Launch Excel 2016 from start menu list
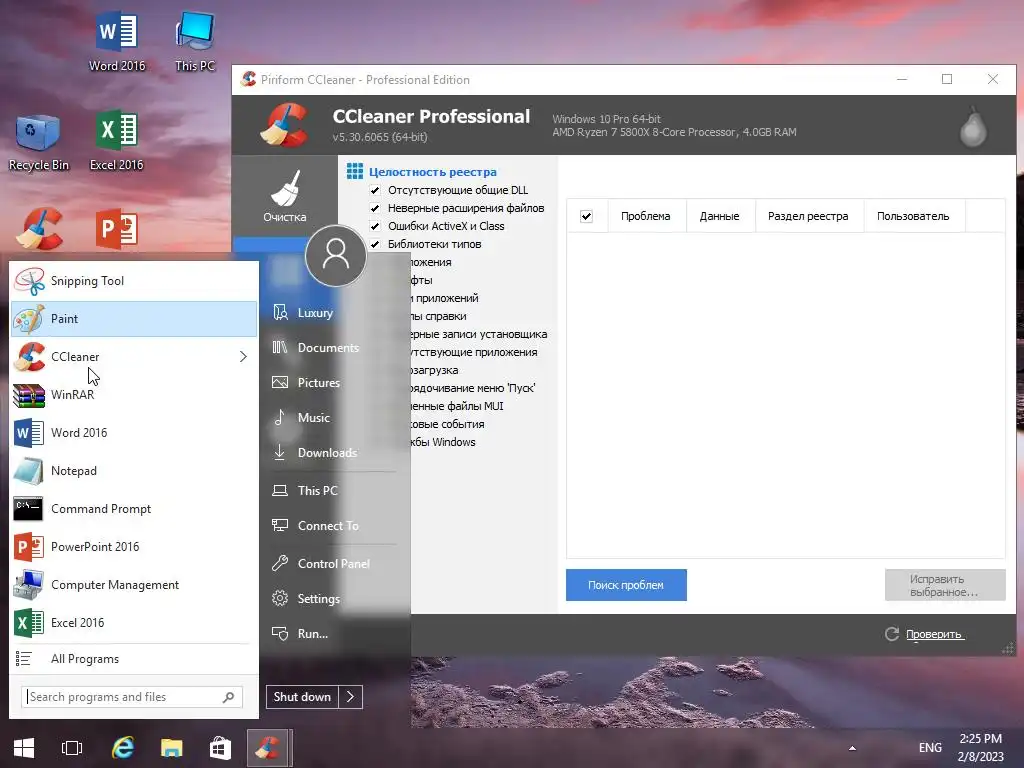This screenshot has width=1024, height=768. click(x=134, y=622)
